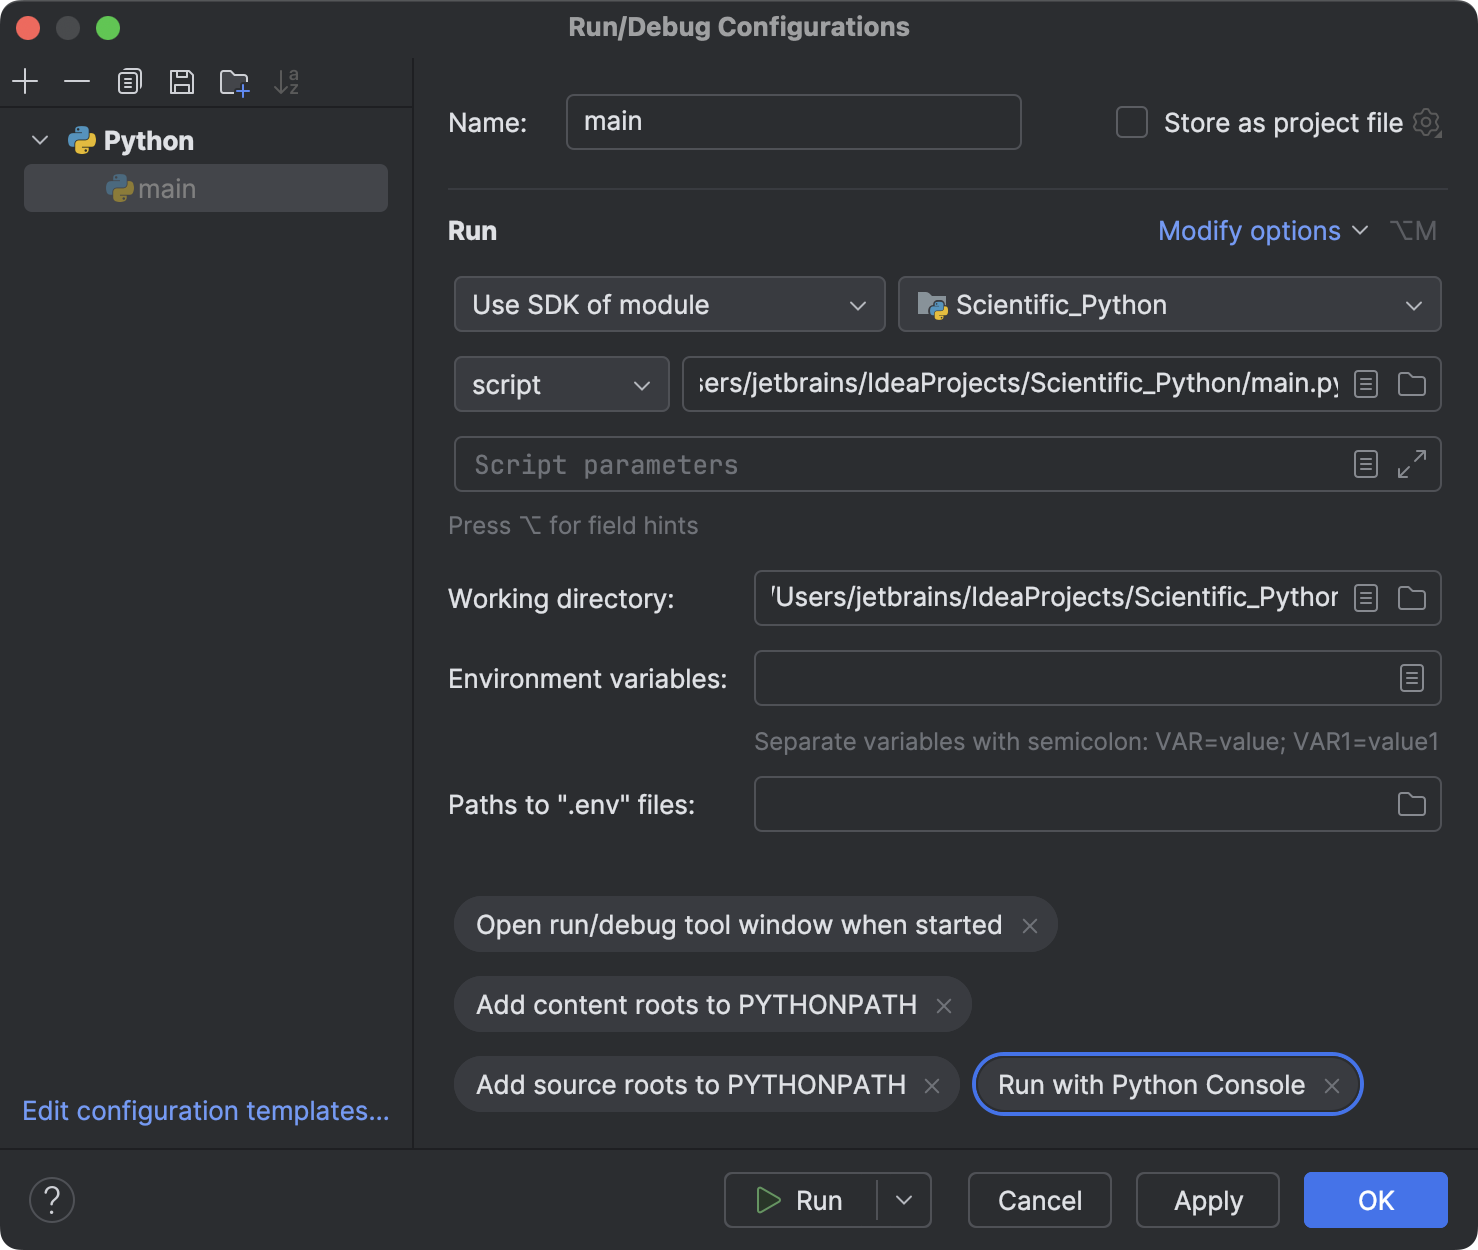
Task: Remove the Run with Python Console option
Action: coord(1332,1084)
